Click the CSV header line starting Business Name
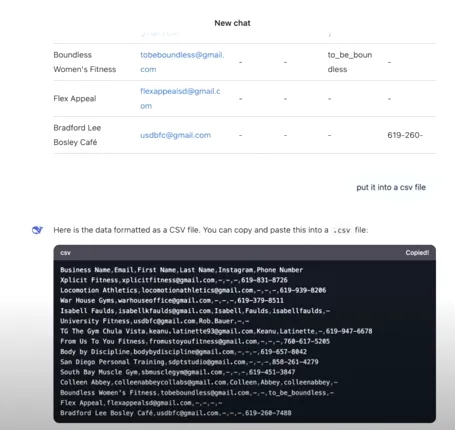The height and width of the screenshot is (430, 455). [x=181, y=270]
